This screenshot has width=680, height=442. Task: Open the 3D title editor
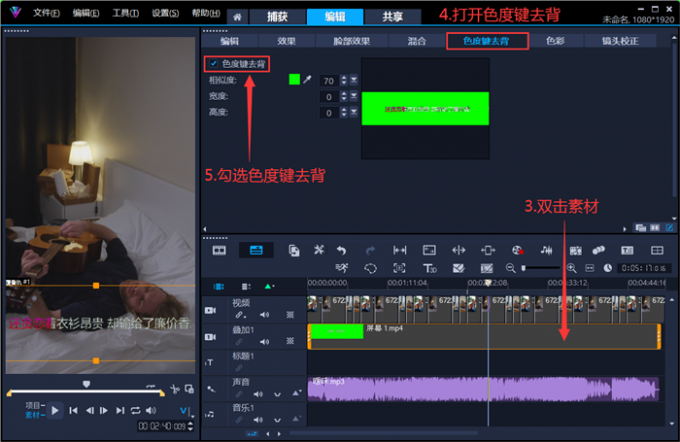click(429, 268)
